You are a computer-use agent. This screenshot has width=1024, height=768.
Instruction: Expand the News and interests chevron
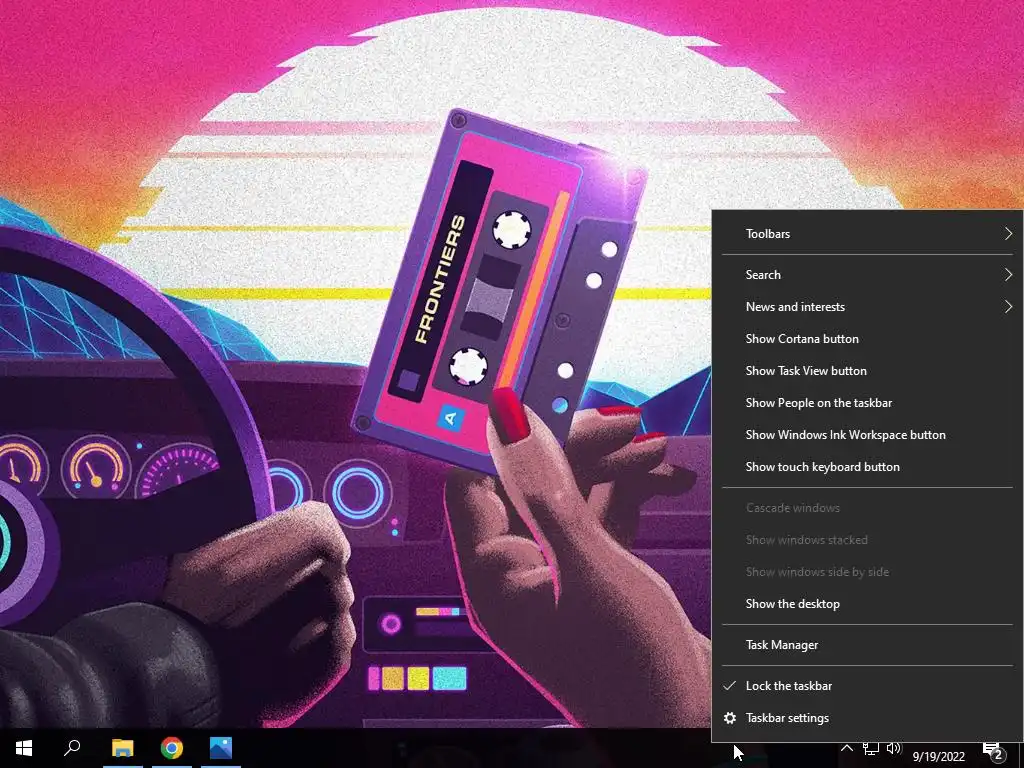(x=1008, y=307)
